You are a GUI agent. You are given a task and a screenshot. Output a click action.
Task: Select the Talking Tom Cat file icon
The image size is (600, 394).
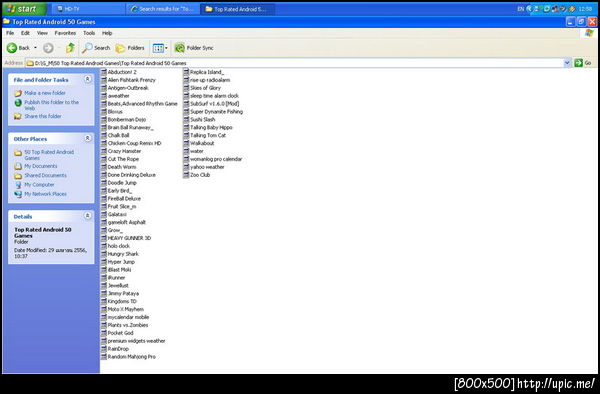click(186, 135)
